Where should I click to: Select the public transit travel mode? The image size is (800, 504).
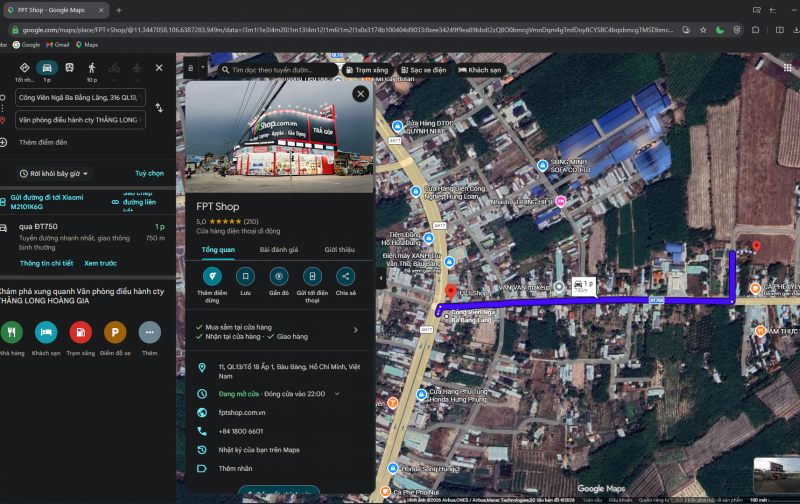[69, 68]
